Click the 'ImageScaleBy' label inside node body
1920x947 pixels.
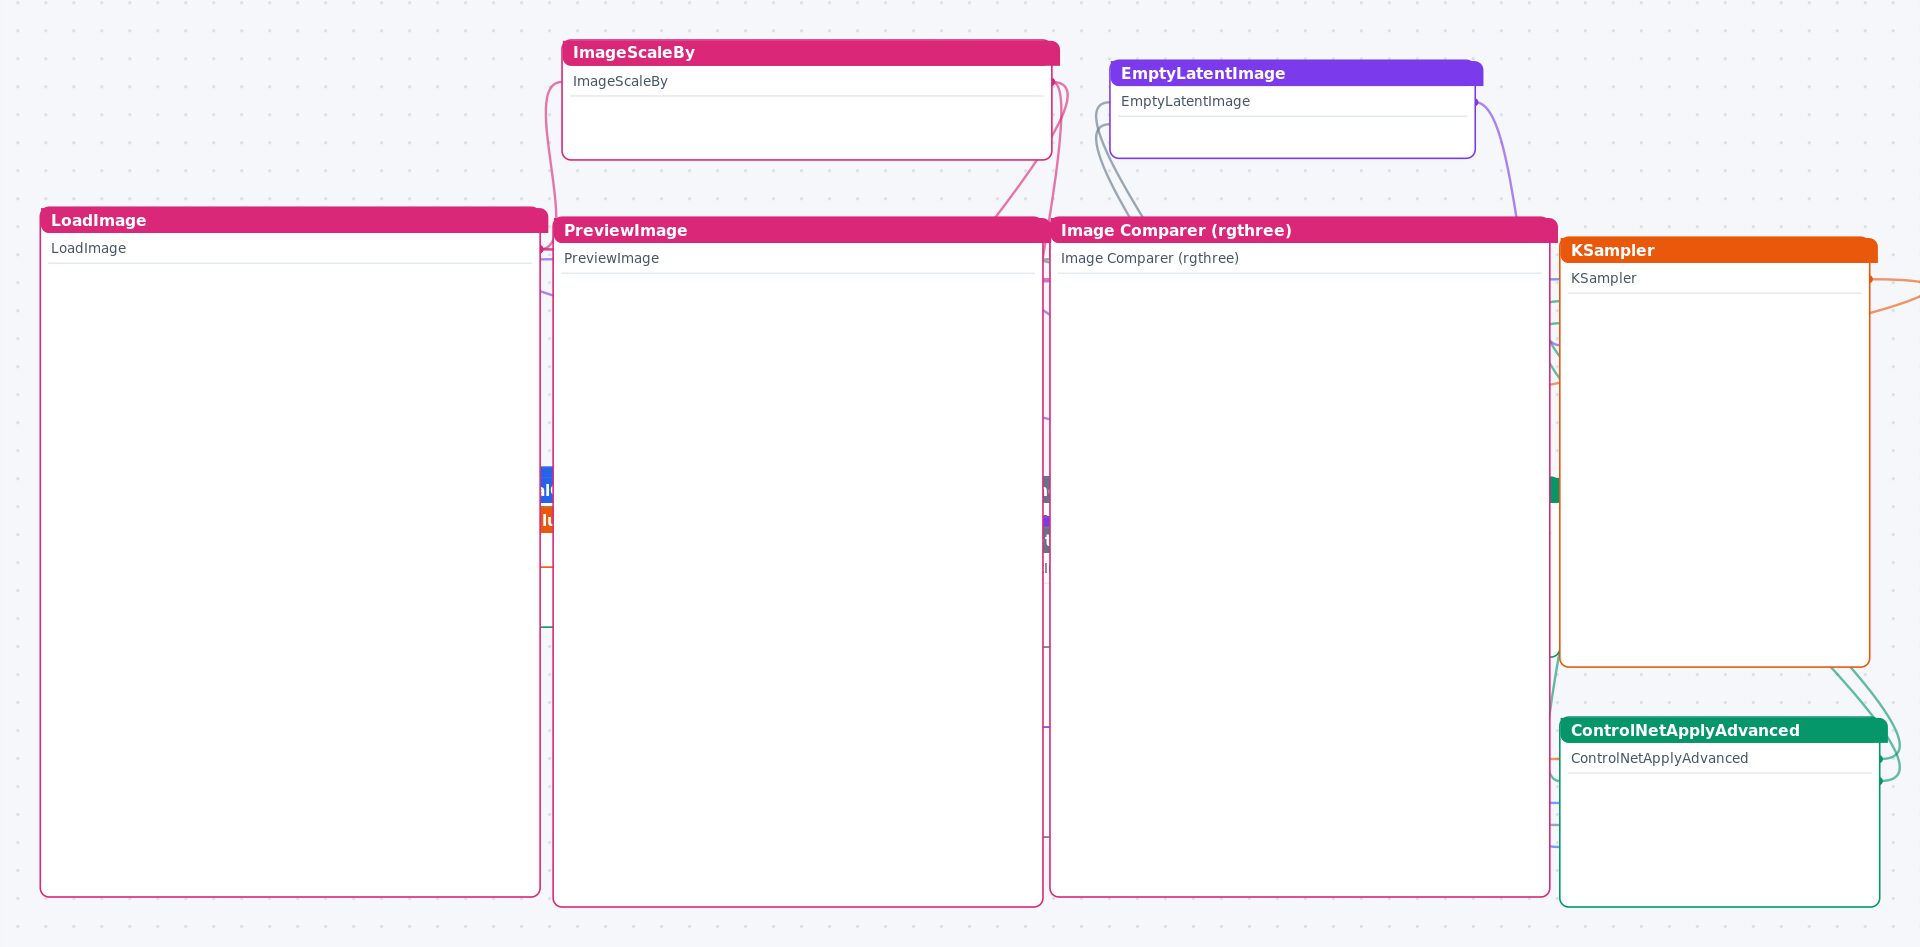620,81
